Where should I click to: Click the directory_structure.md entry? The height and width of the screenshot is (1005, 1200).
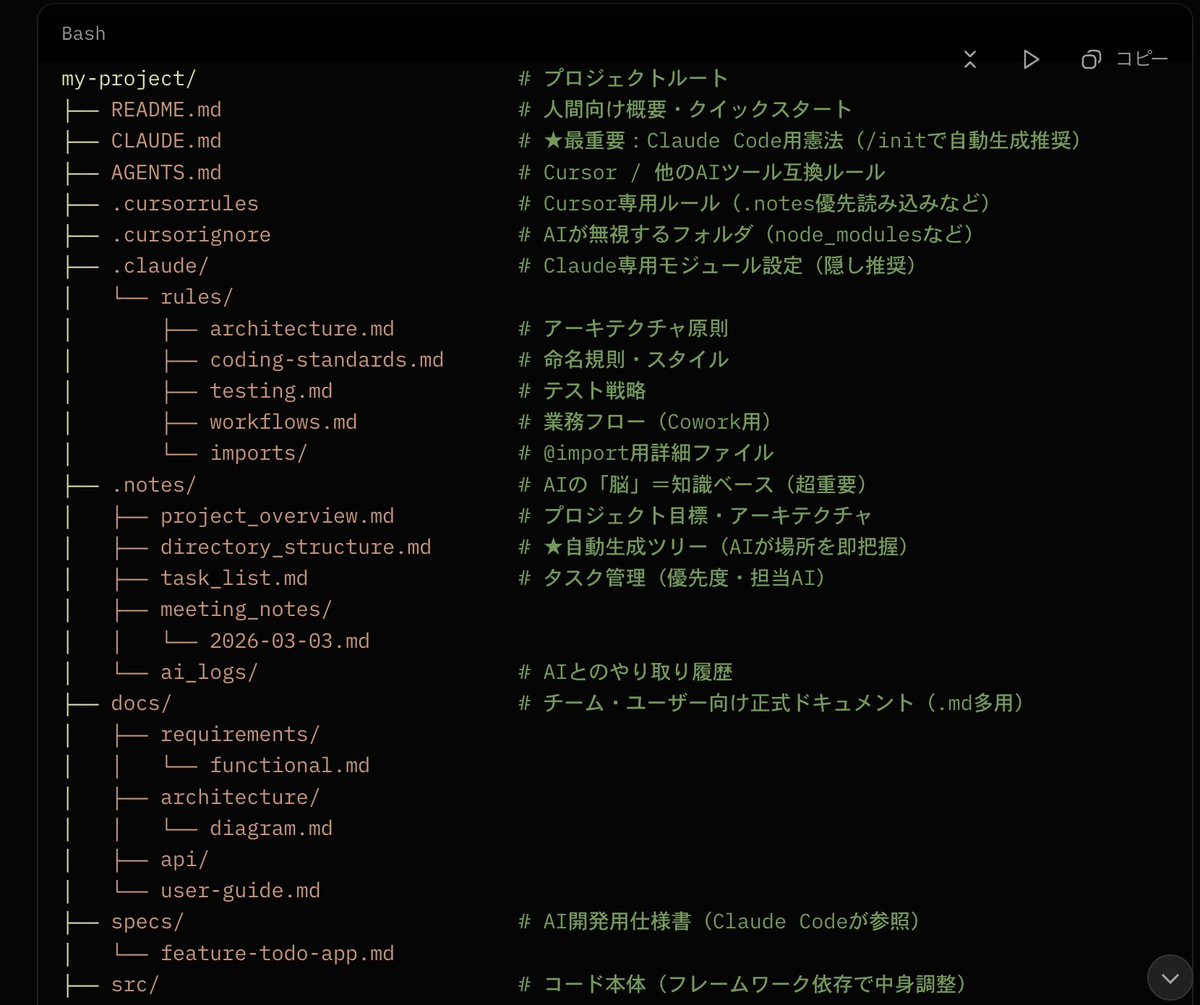(x=296, y=547)
